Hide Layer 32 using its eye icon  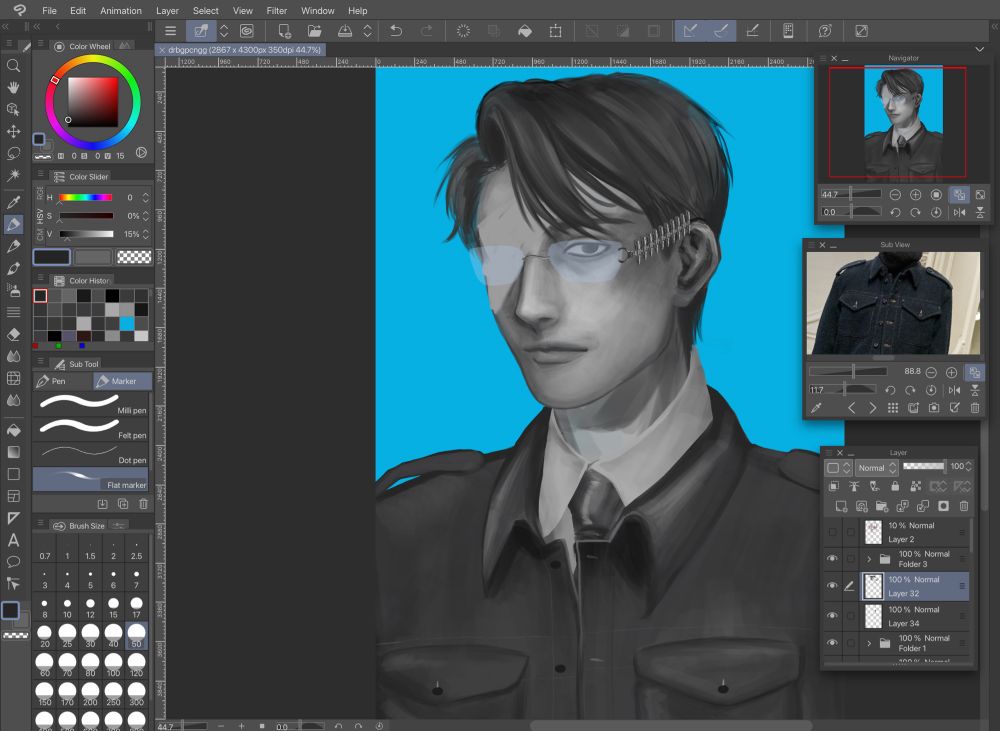(832, 586)
